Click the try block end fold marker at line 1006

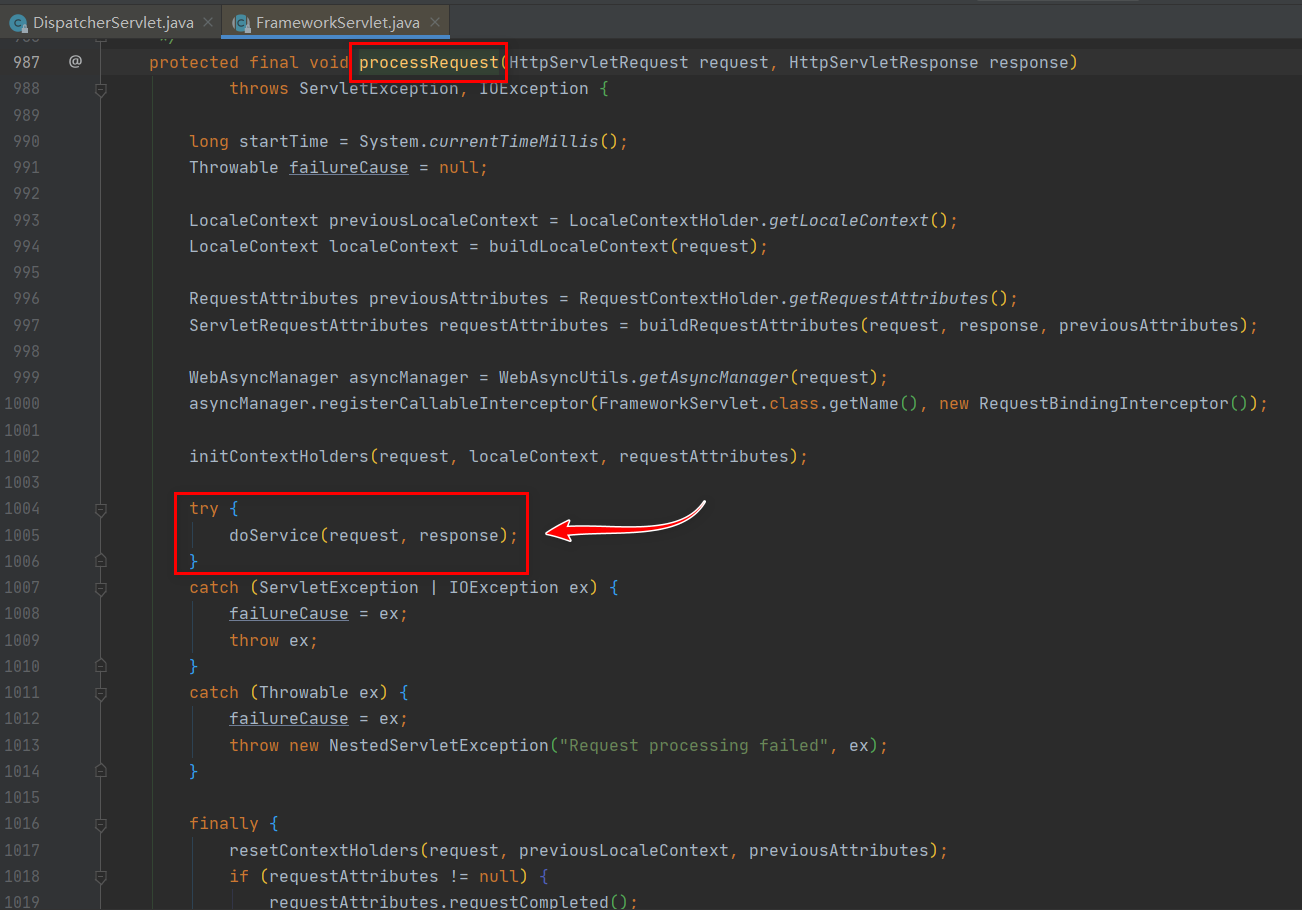coord(100,561)
